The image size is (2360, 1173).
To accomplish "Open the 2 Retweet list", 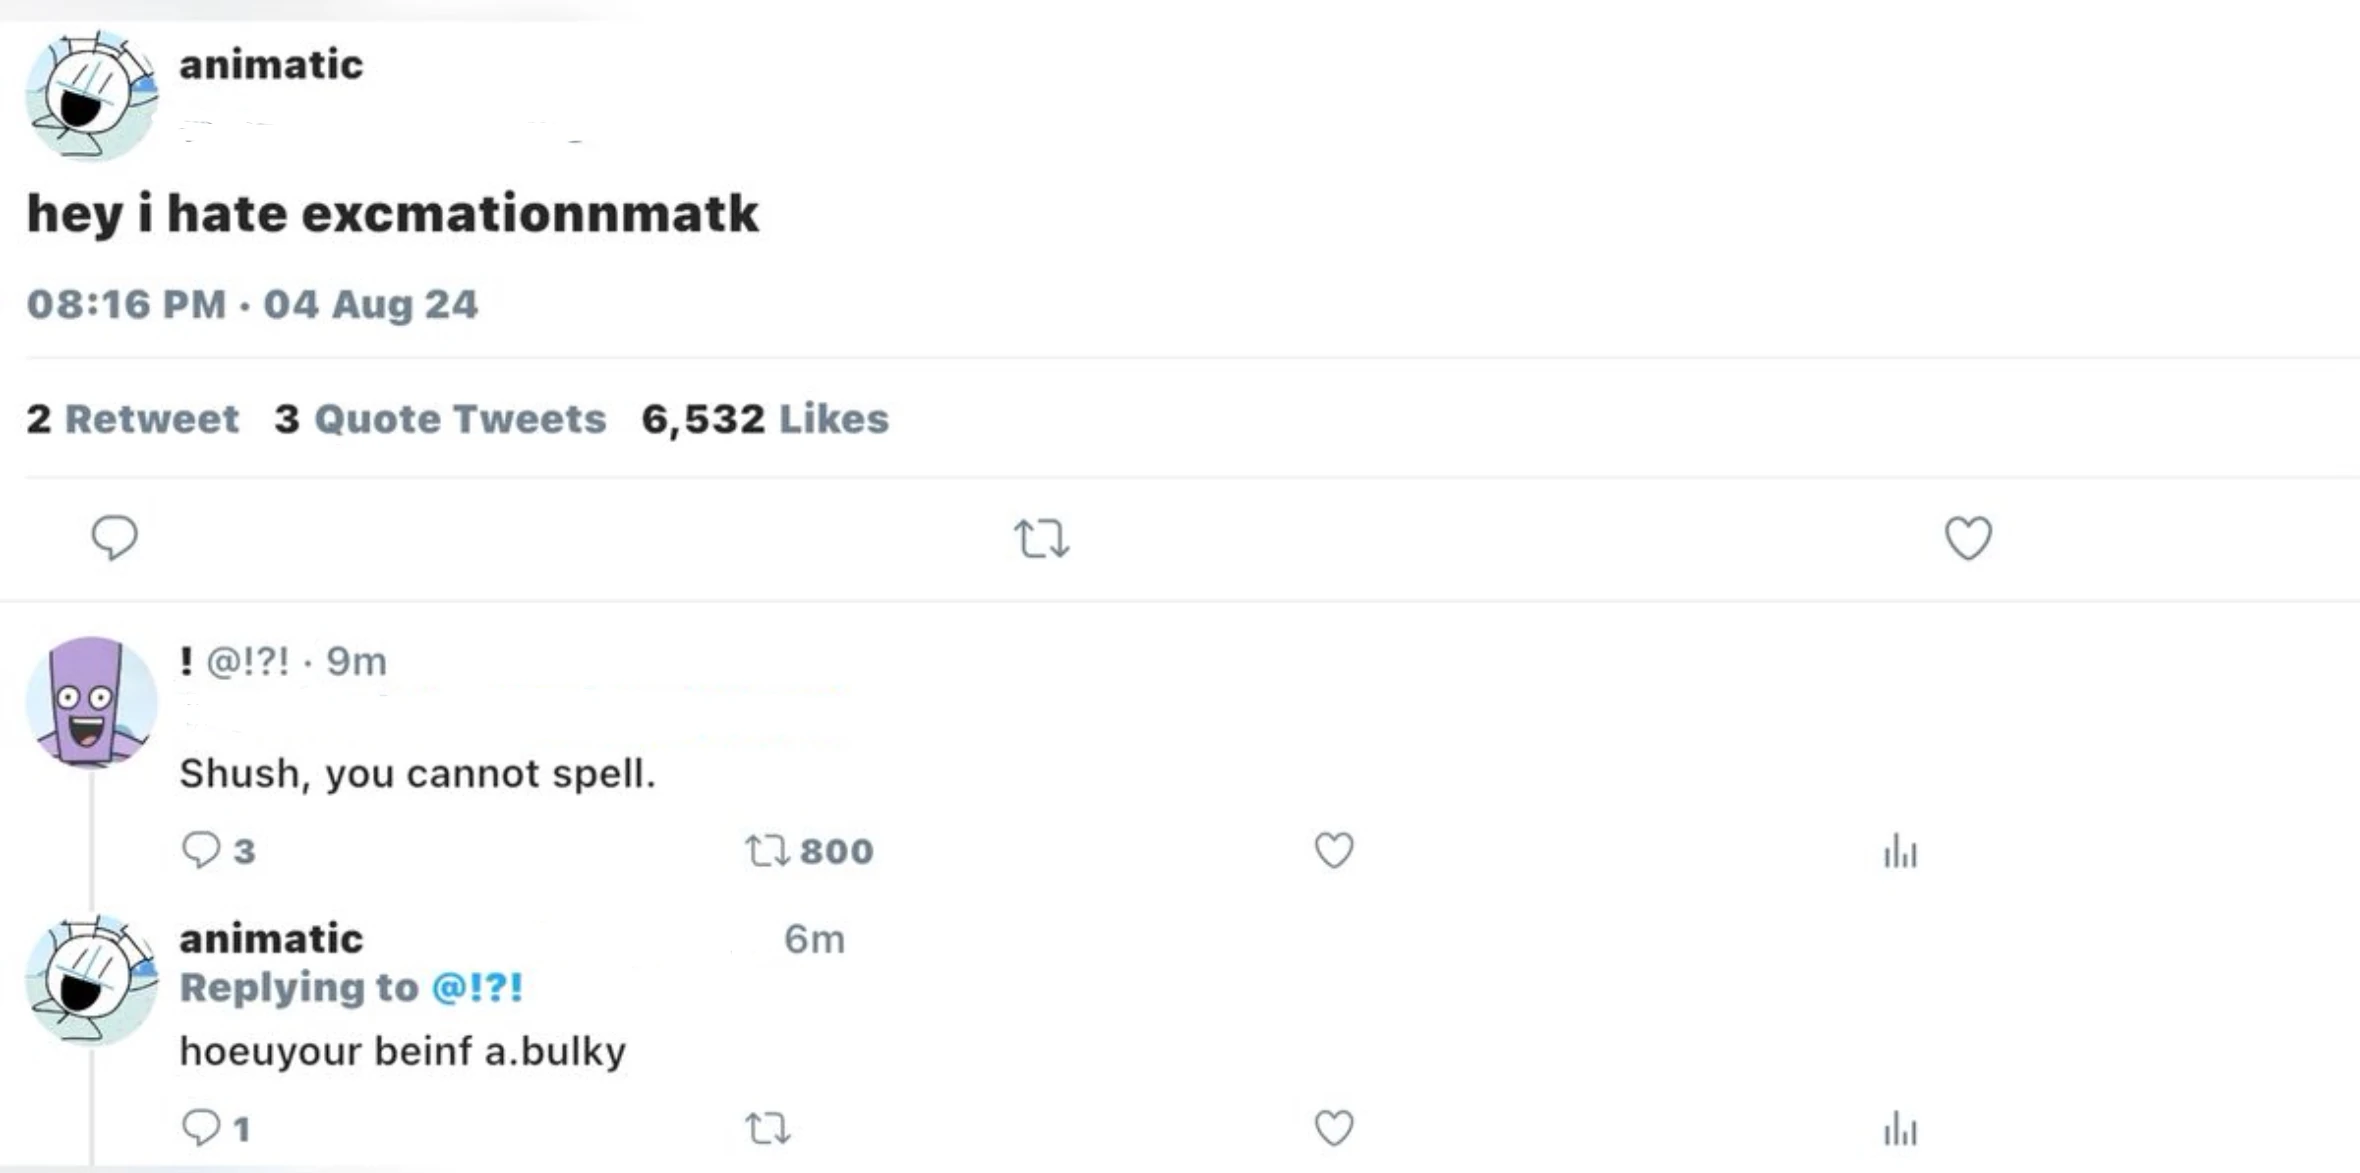I will pyautogui.click(x=133, y=419).
